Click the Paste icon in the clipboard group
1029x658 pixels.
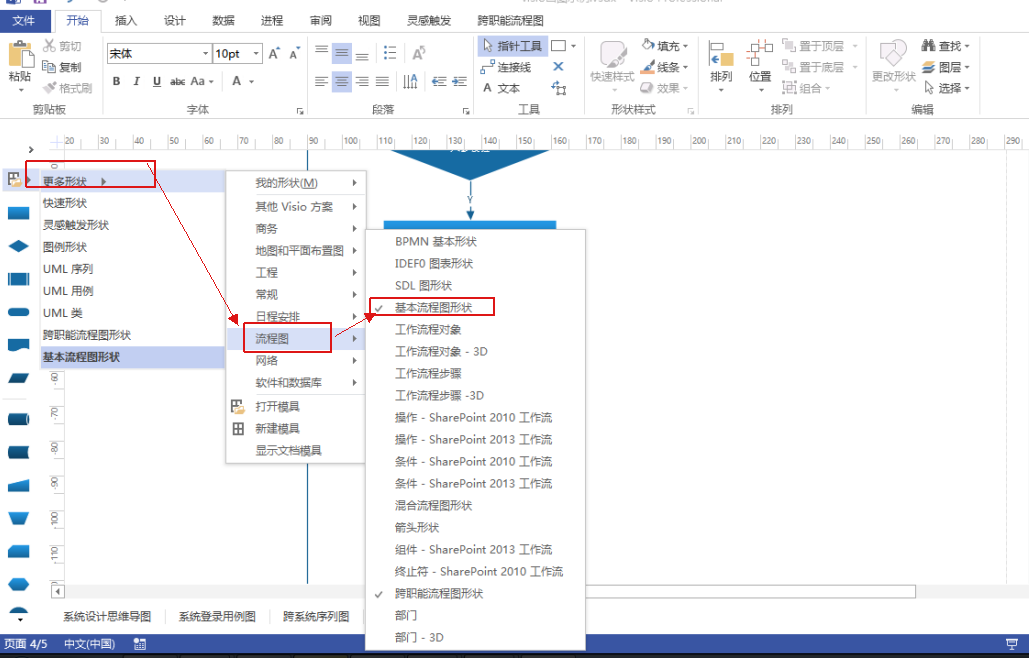[x=20, y=54]
